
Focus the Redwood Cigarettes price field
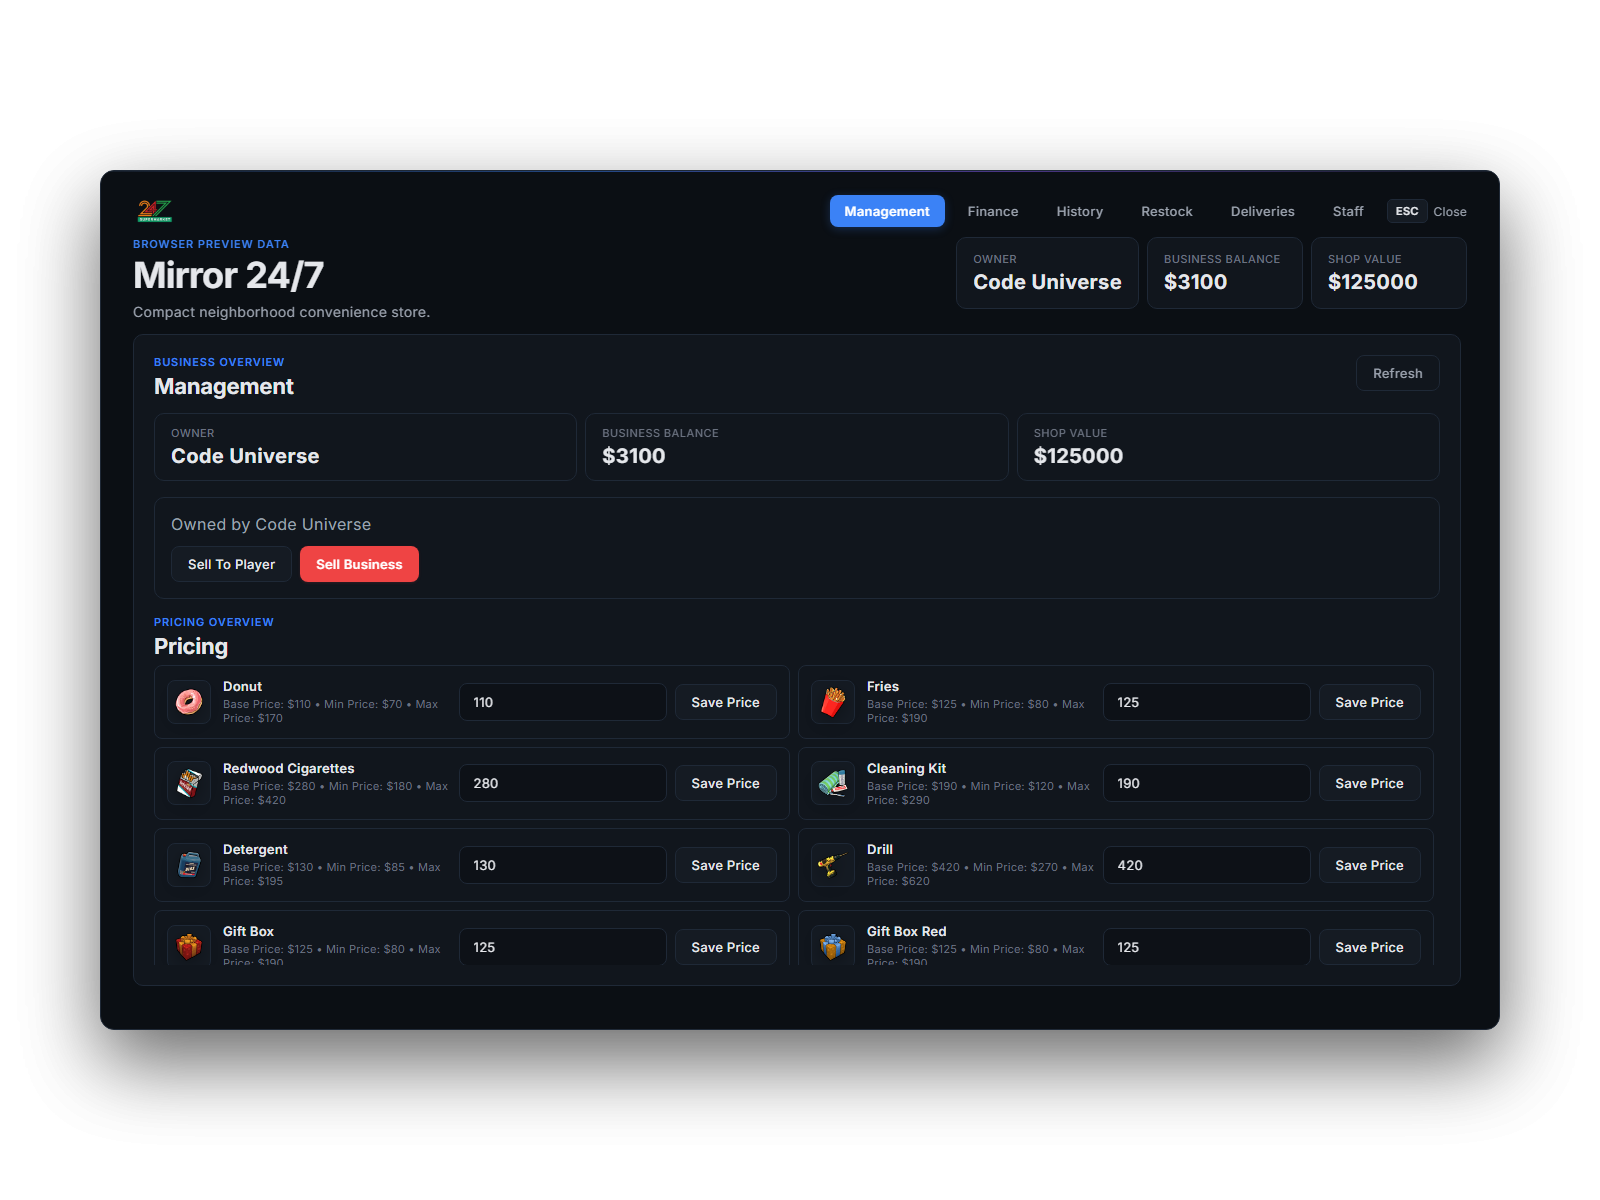[x=563, y=783]
